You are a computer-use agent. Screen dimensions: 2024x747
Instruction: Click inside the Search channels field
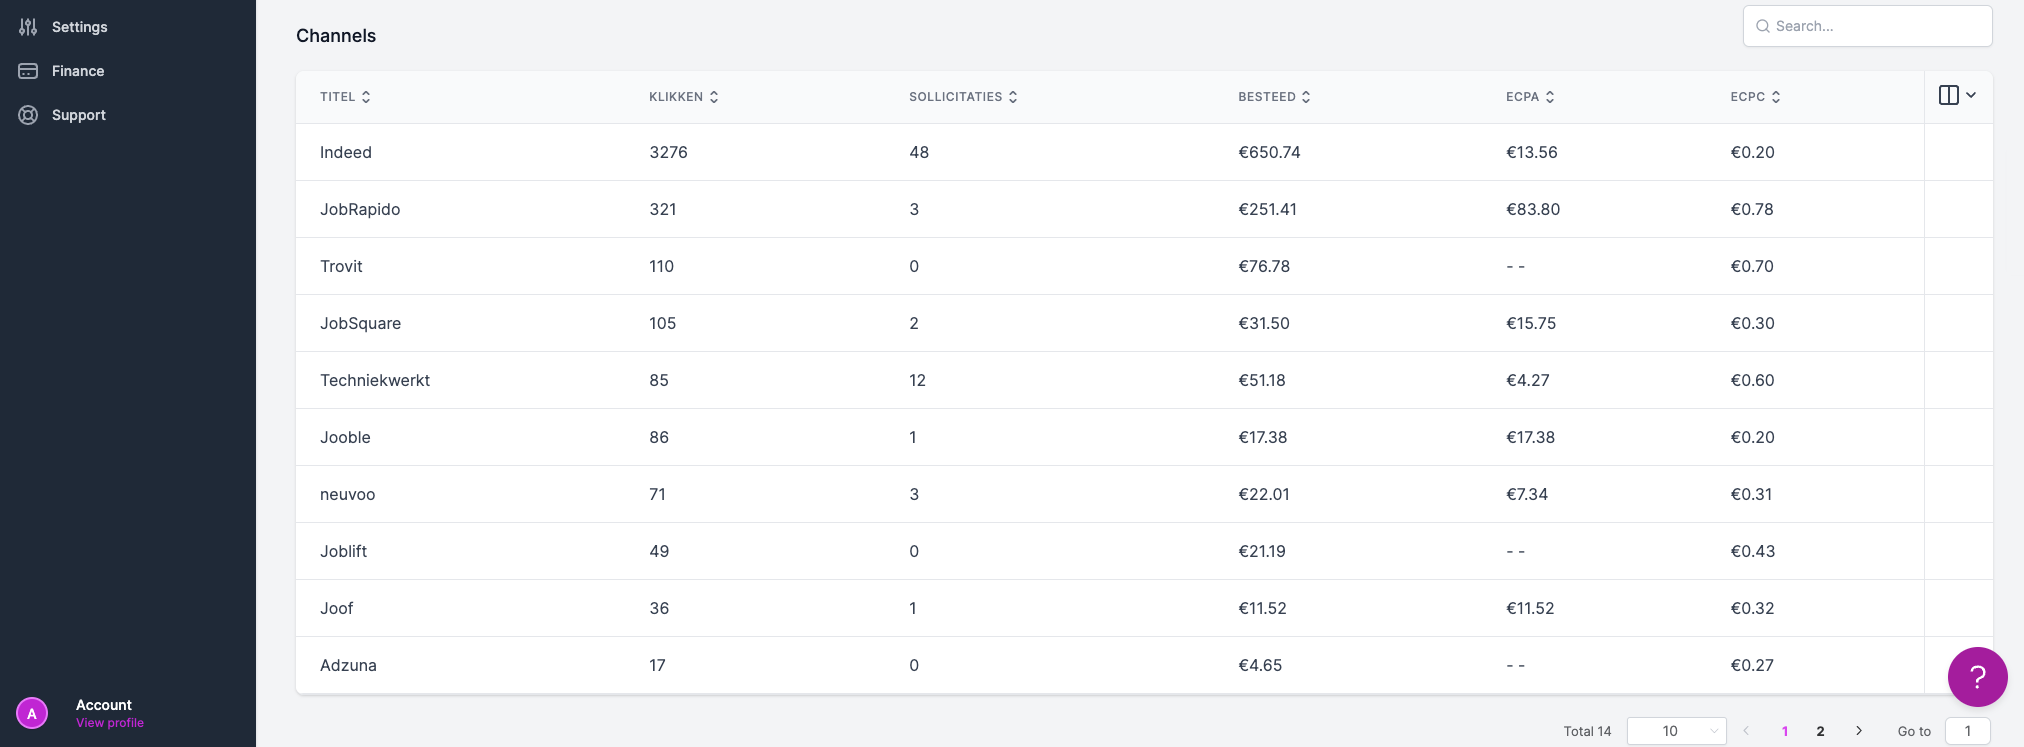coord(1867,26)
